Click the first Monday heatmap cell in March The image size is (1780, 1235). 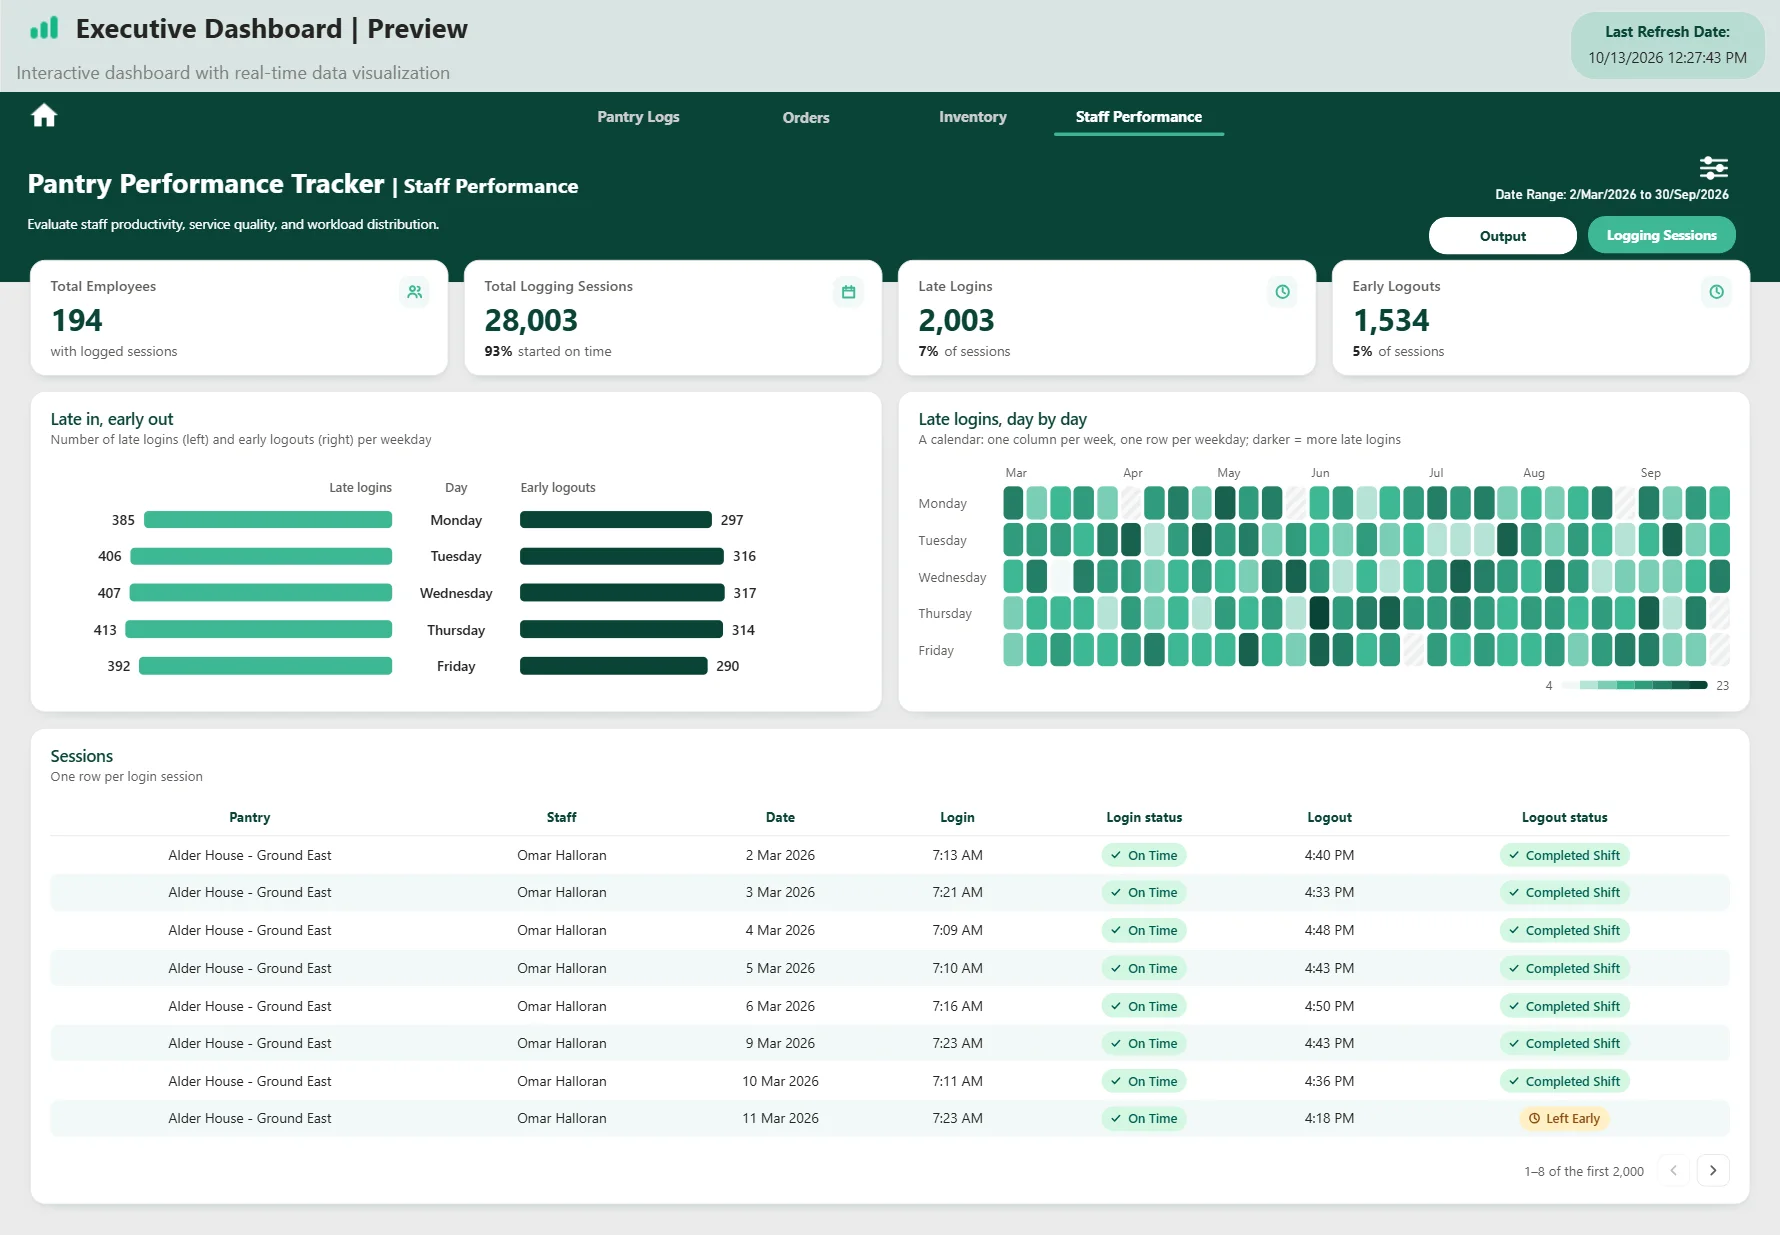coord(1013,502)
